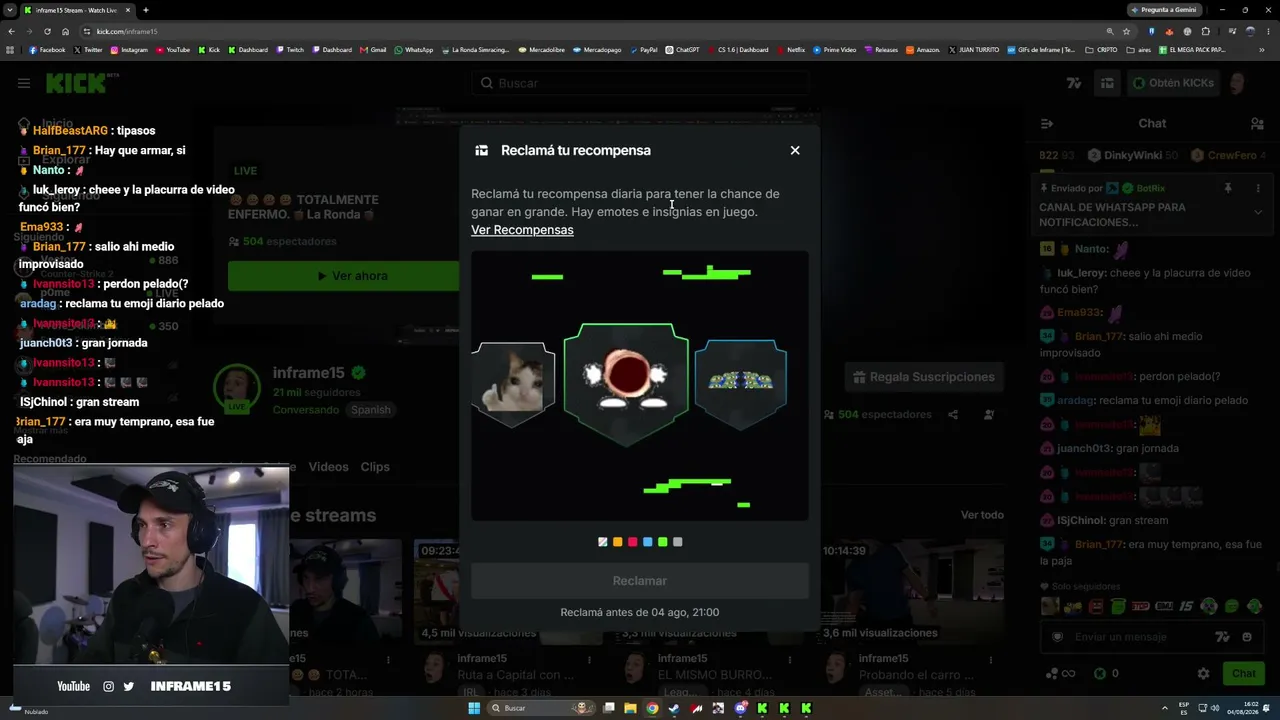Close the Reclamá tu recompensa dialog
Image resolution: width=1280 pixels, height=720 pixels.
click(795, 150)
